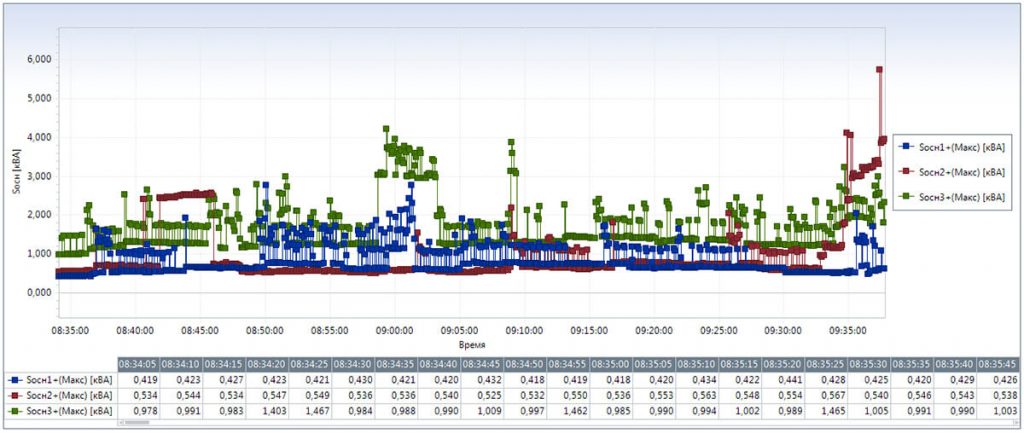Click the red Sосн2 legend marker
1024x433 pixels.
905,172
